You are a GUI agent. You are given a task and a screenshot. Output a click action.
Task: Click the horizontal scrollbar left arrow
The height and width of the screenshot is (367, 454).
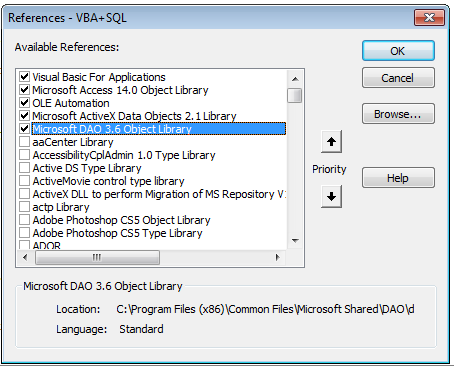[x=25, y=257]
